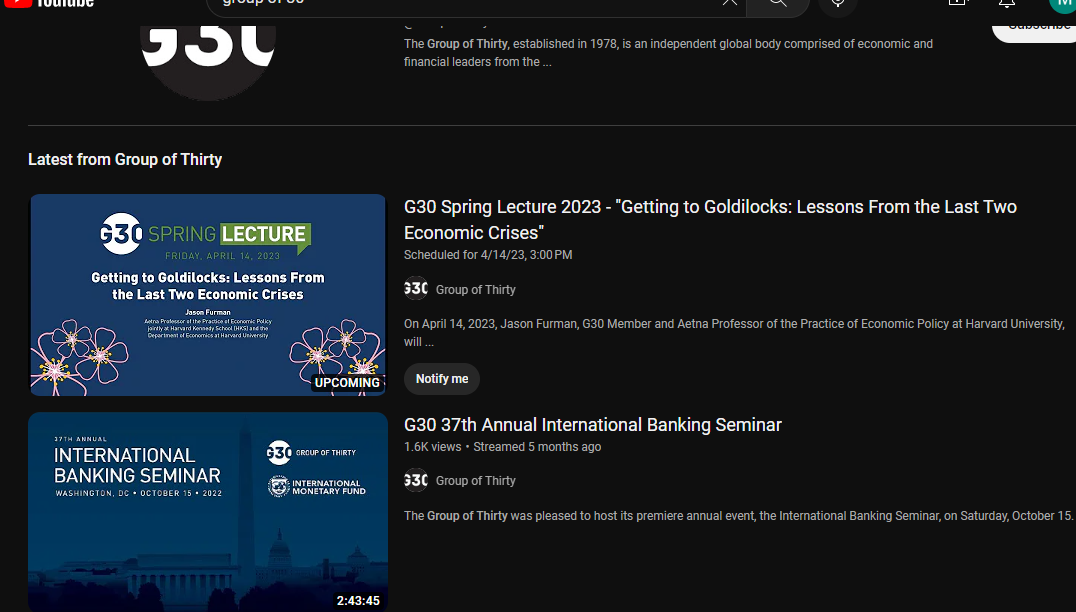Image resolution: width=1076 pixels, height=612 pixels.
Task: Click the Notify me button
Action: coord(442,379)
